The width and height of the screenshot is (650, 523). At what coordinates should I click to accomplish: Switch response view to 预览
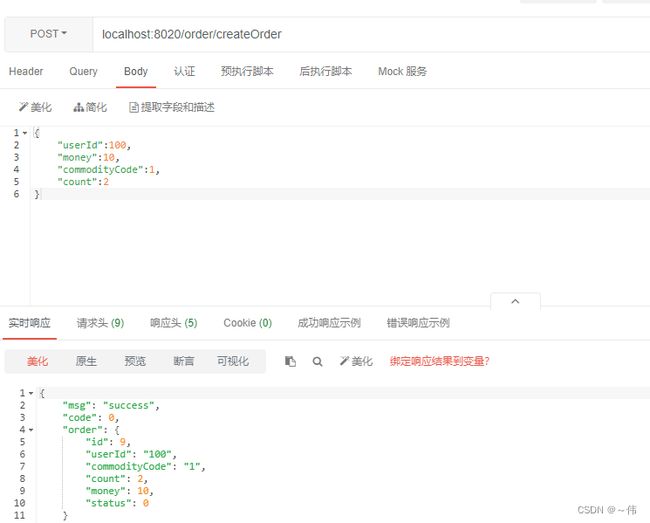pyautogui.click(x=135, y=361)
